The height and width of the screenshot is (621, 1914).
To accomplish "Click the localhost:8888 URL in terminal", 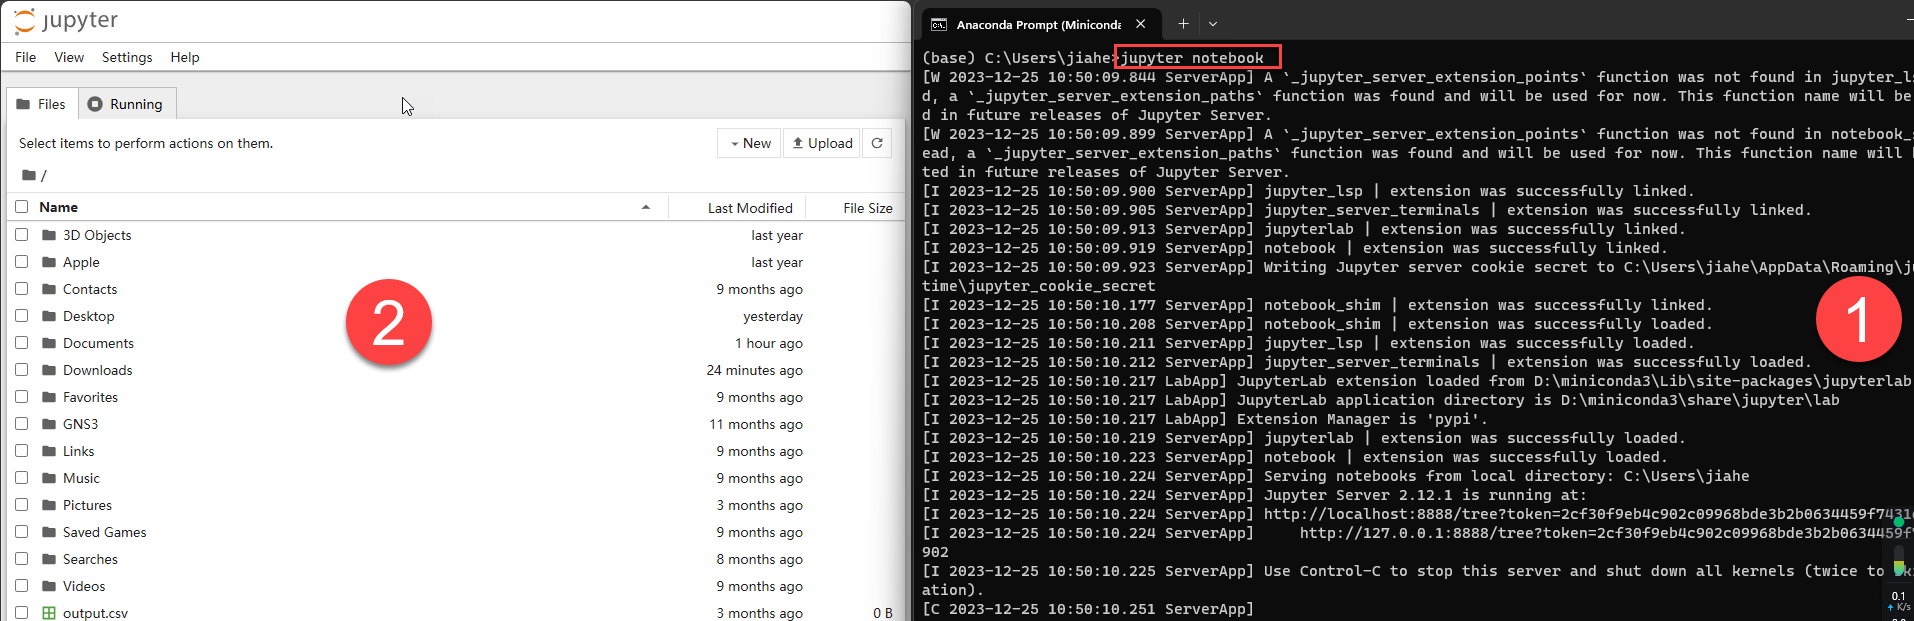I will [1588, 514].
